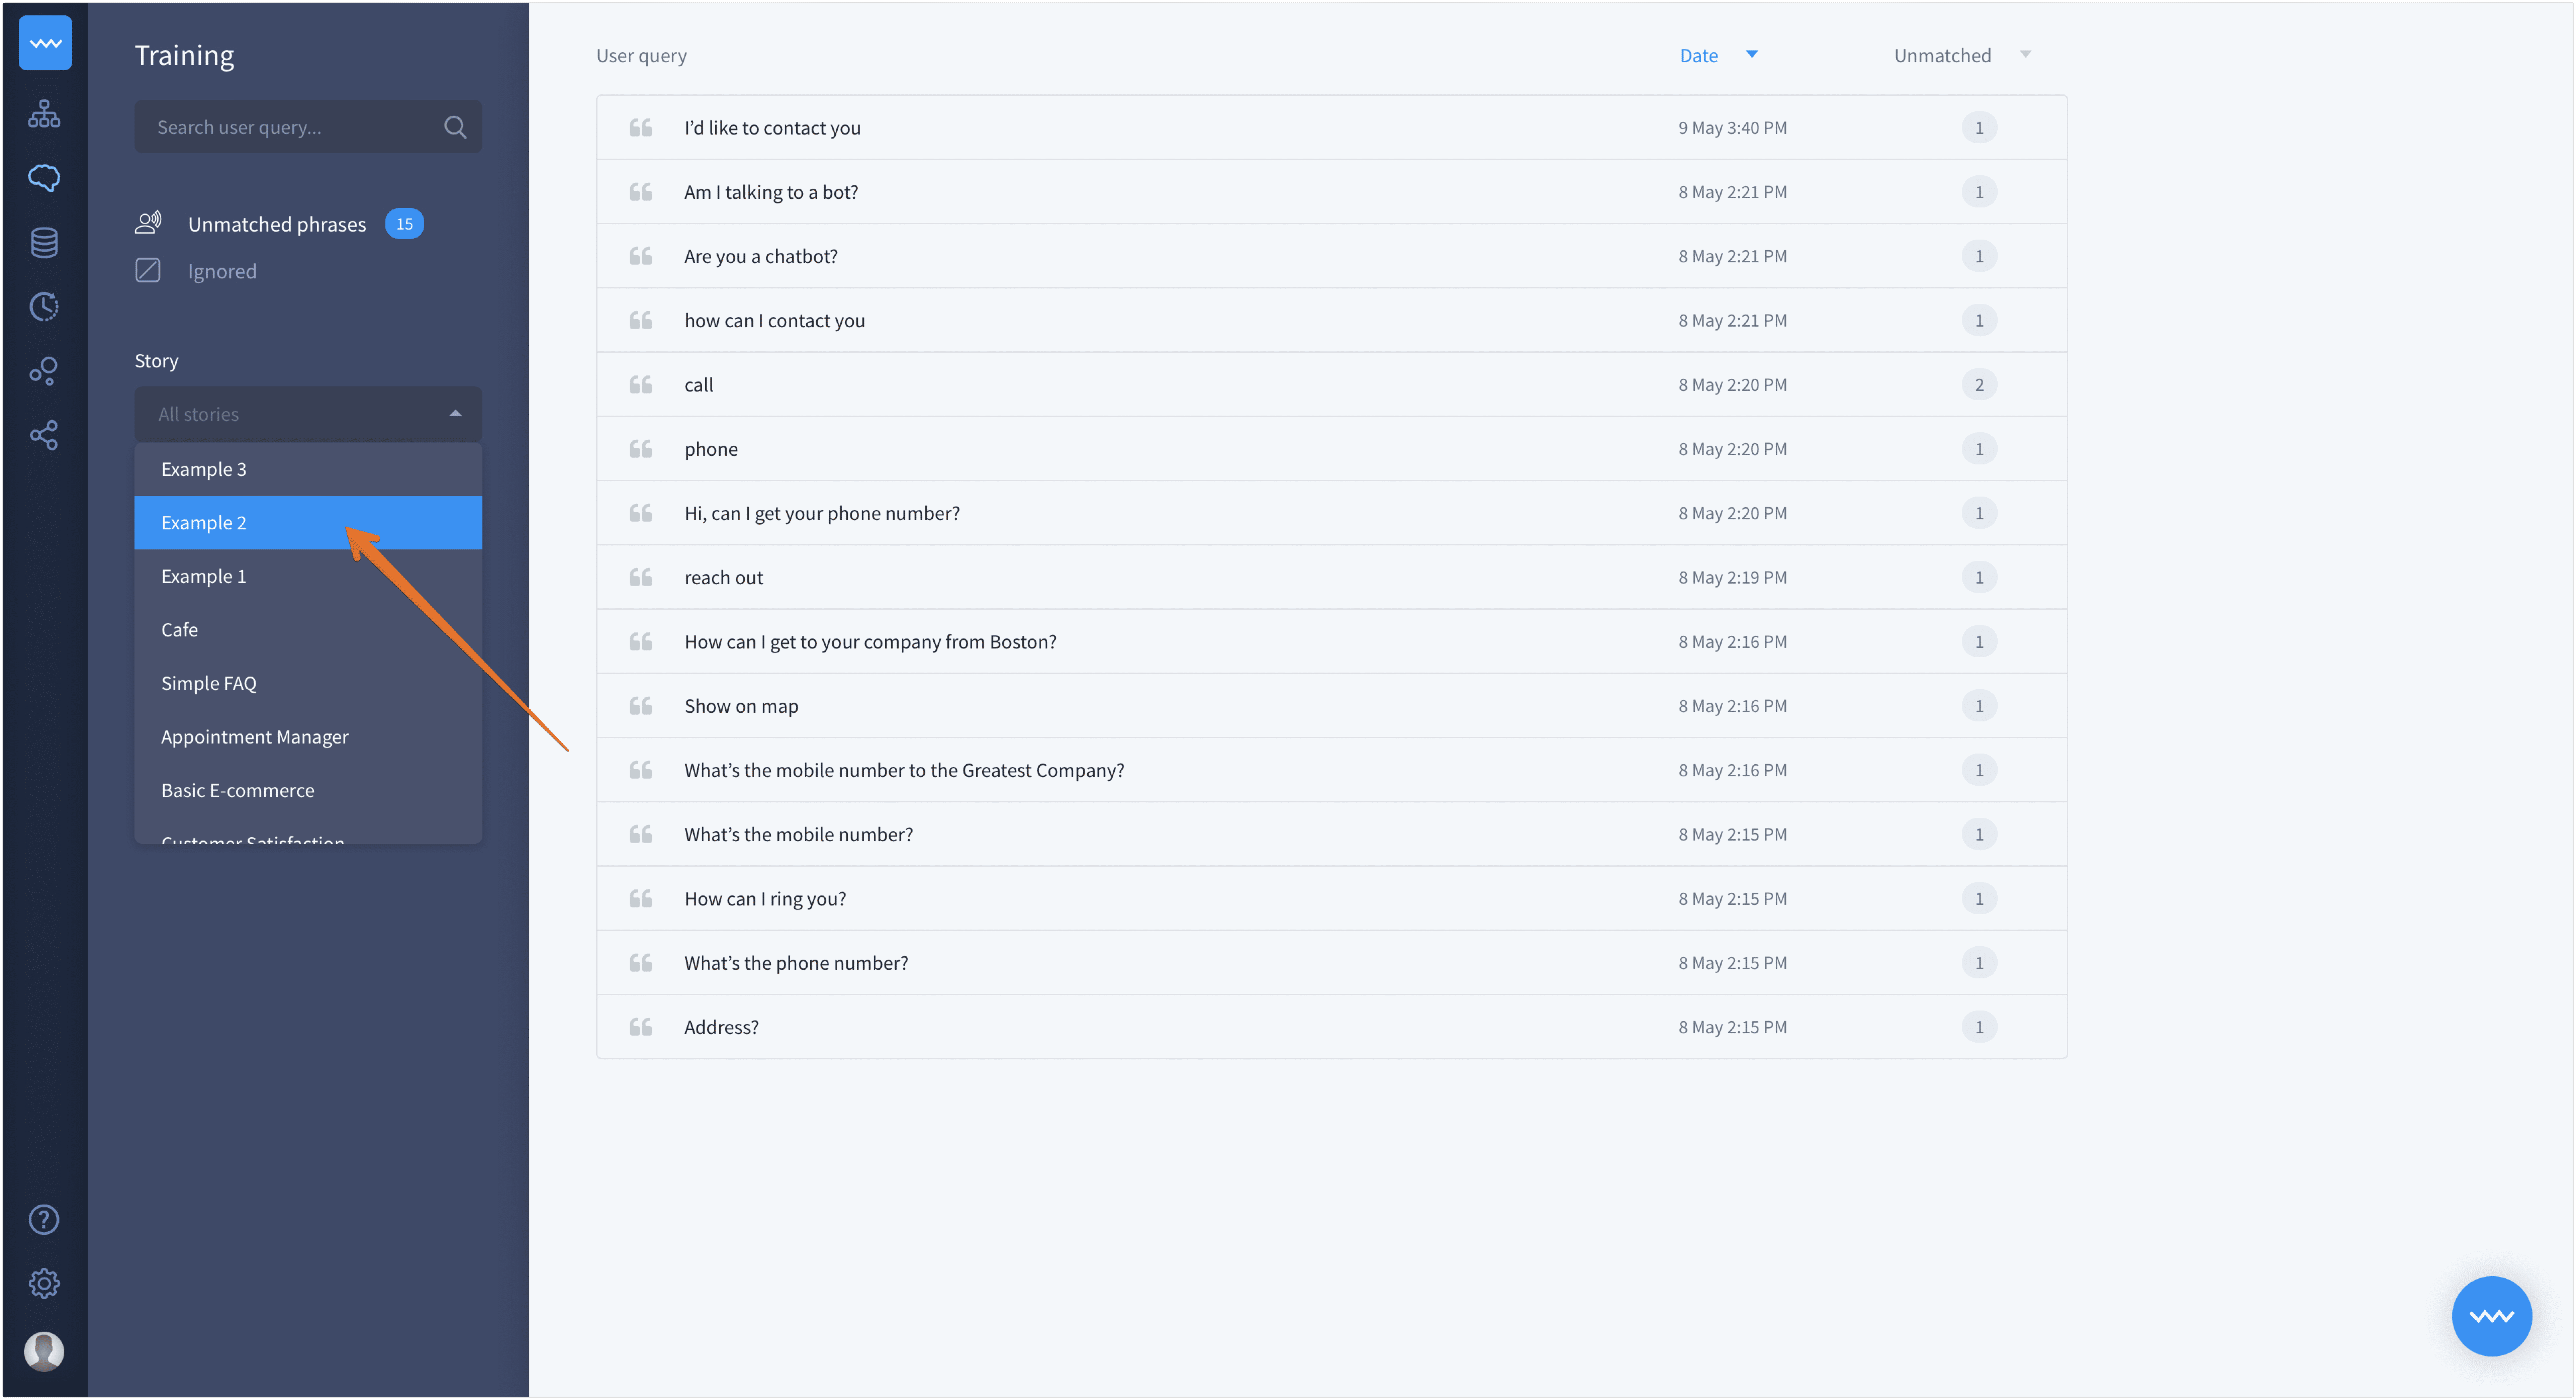Click quote icon beside 'Address?'
The image size is (2576, 1400).
pyautogui.click(x=641, y=1027)
